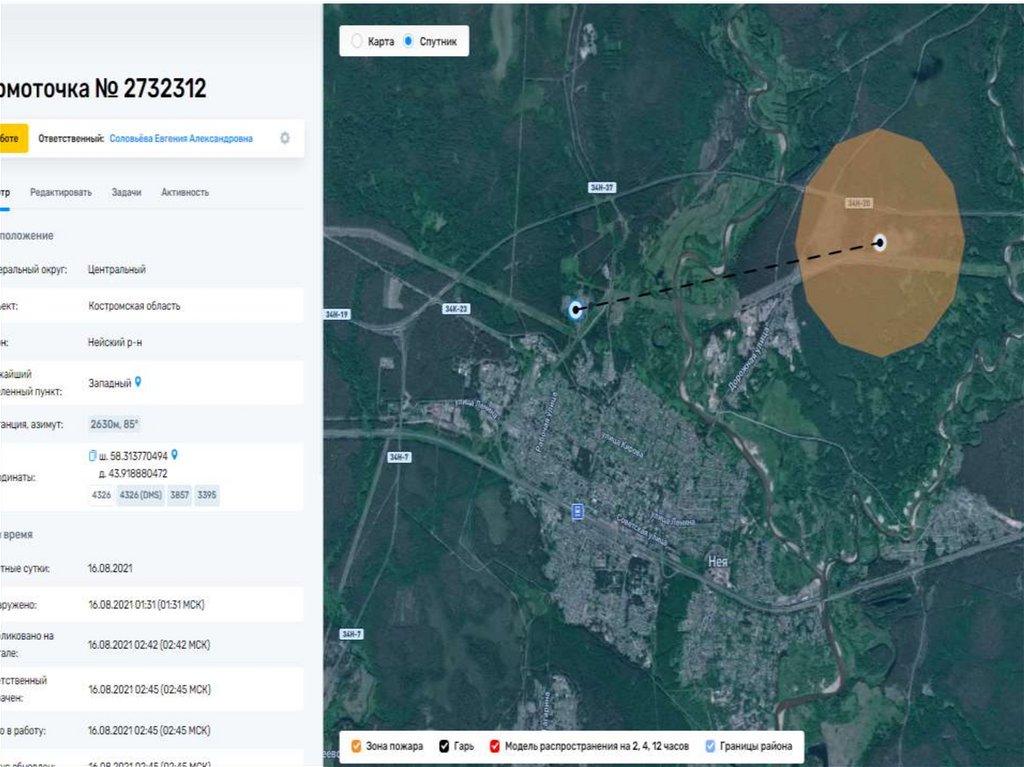The image size is (1024, 767).
Task: Click the location pin beside latitude coordinate
Action: [x=174, y=455]
